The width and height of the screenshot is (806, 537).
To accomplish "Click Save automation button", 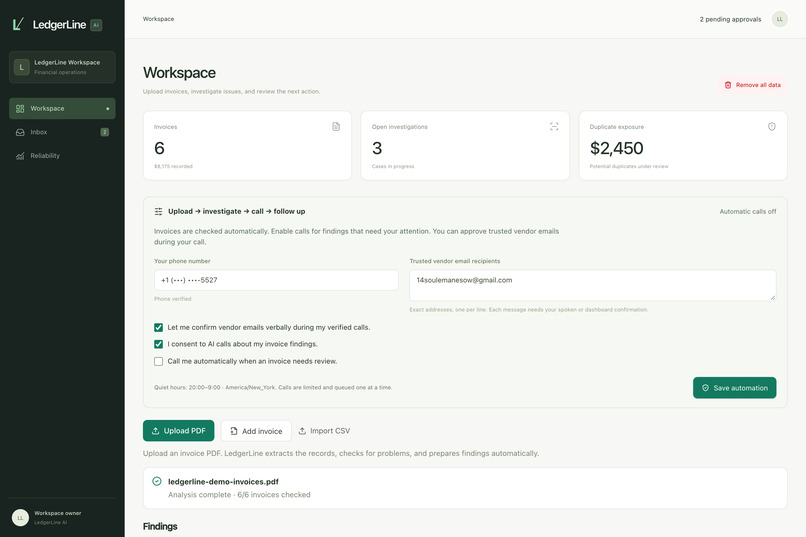I will [x=735, y=388].
